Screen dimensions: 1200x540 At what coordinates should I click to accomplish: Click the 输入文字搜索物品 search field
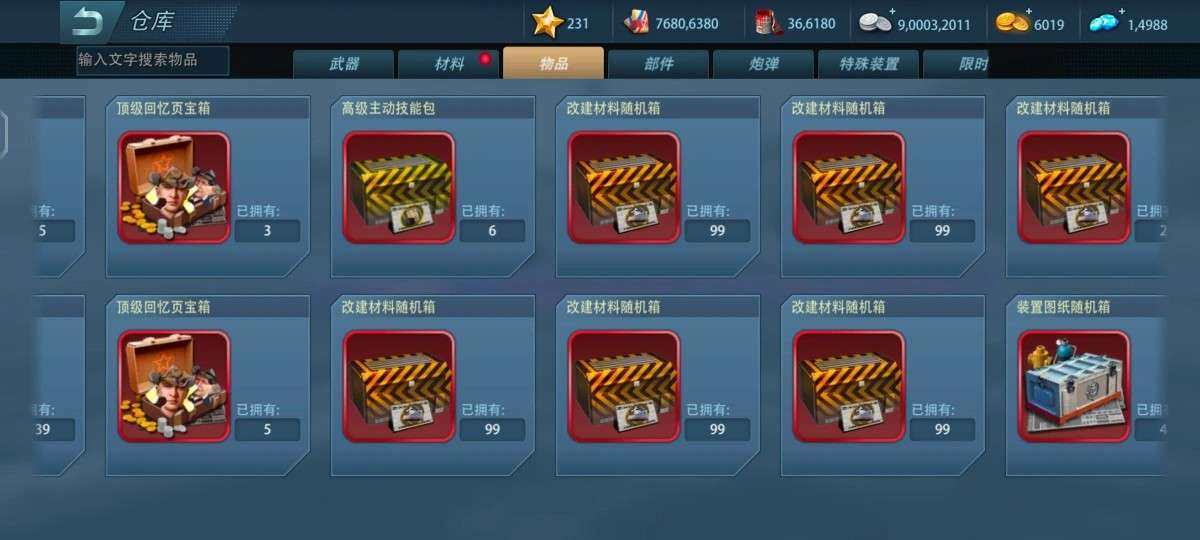tap(153, 60)
